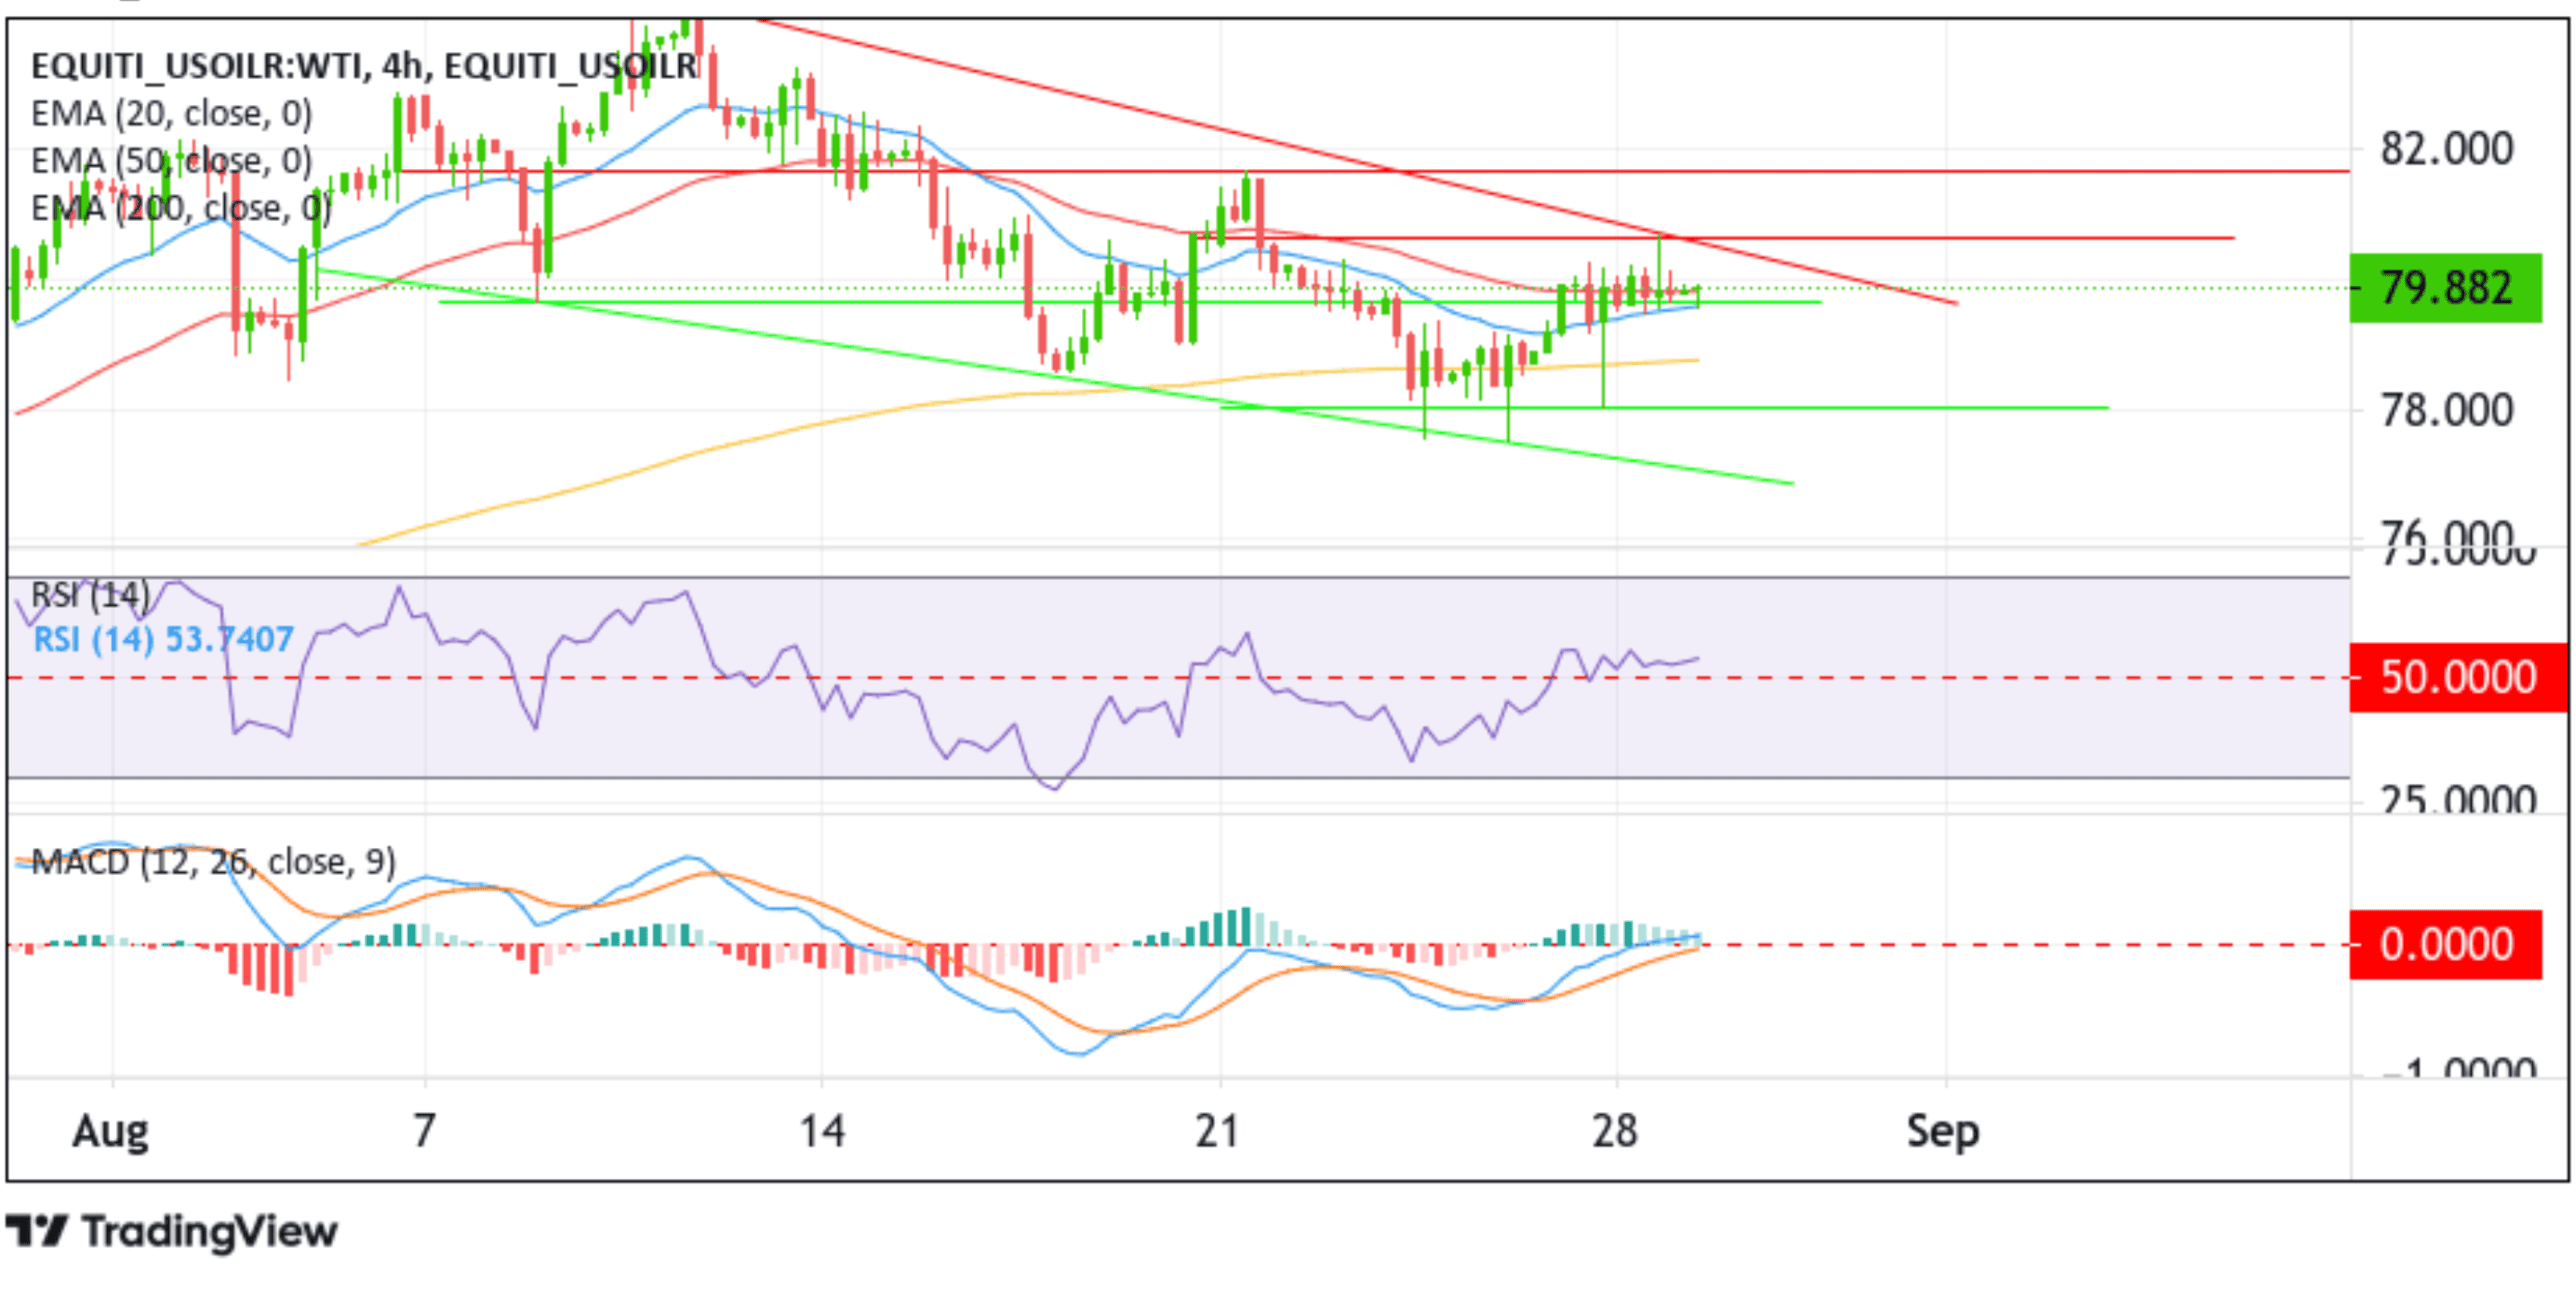2576x1292 pixels.
Task: Click the RSI 50.0000 level label
Action: pos(2458,677)
